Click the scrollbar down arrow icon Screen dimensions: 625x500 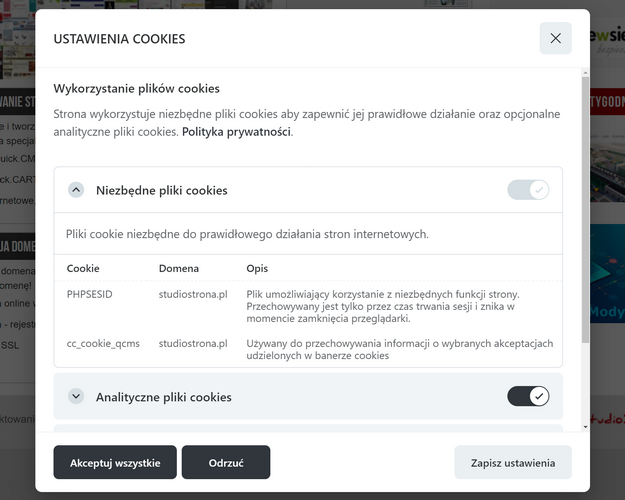[585, 427]
